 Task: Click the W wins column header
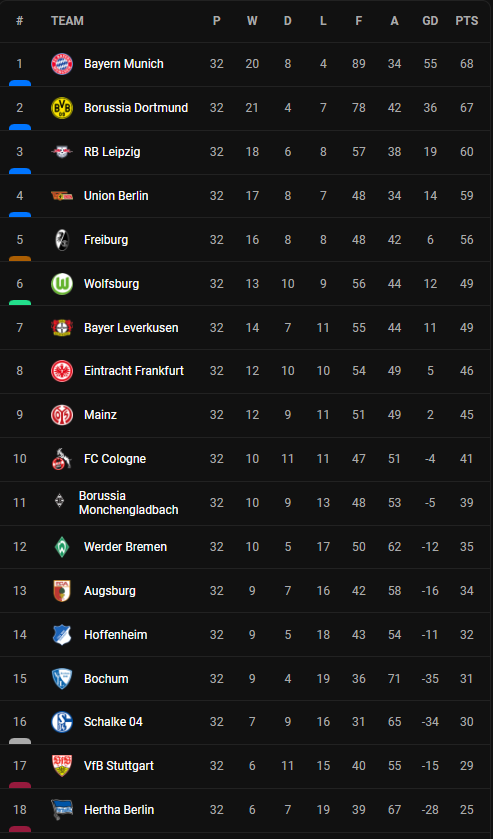[x=252, y=21]
